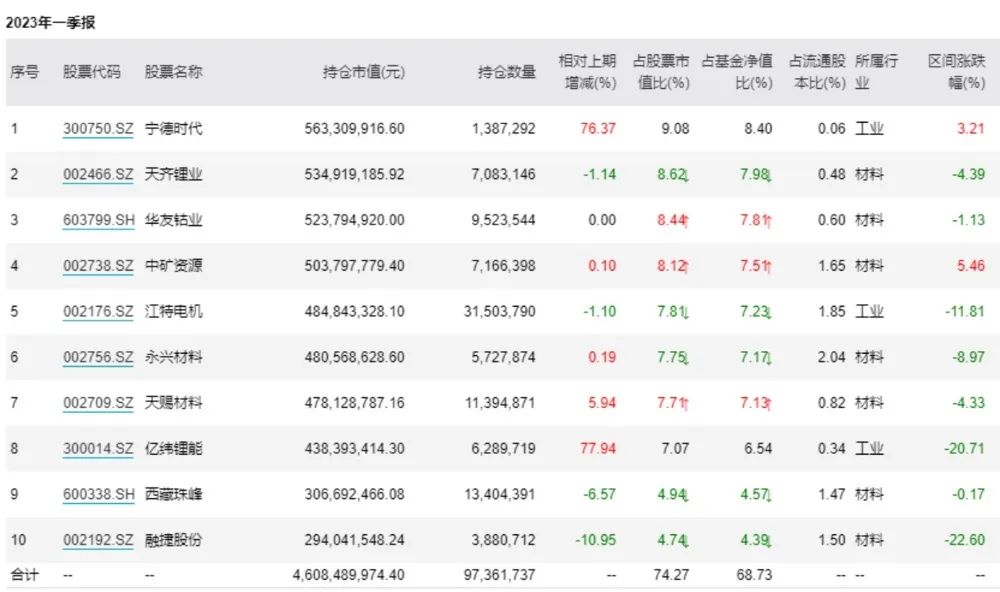This screenshot has height=592, width=1000.
Task: Select stock name 西藏珠峰
Action: [x=173, y=494]
